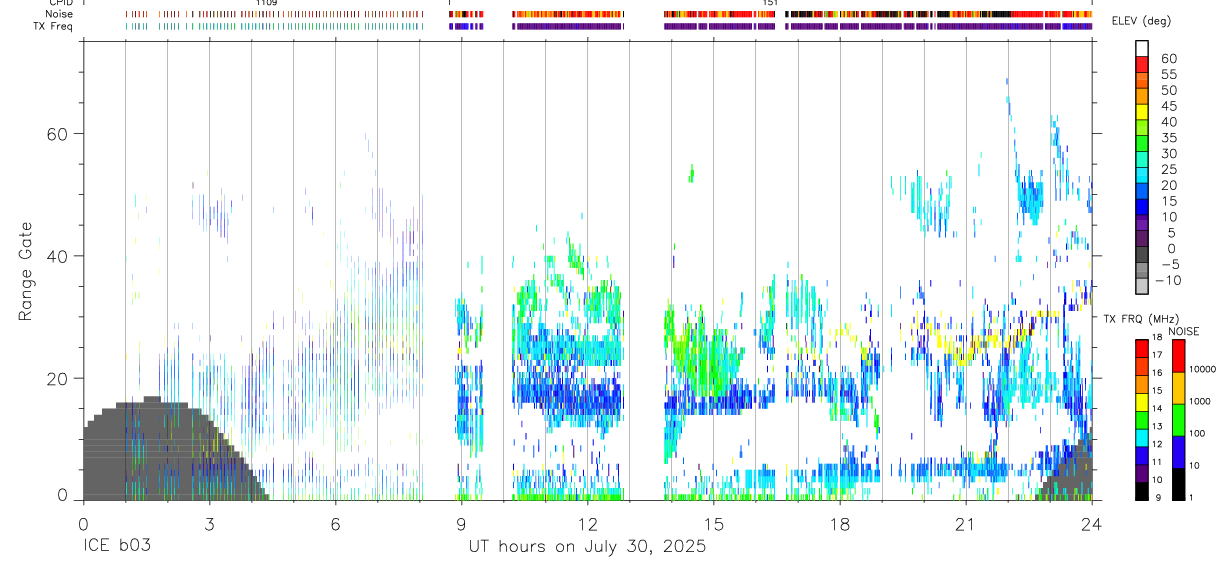Click y-axis tick label '60' on Range Gate axis
Image resolution: width=1228 pixels, height=567 pixels.
click(x=56, y=134)
